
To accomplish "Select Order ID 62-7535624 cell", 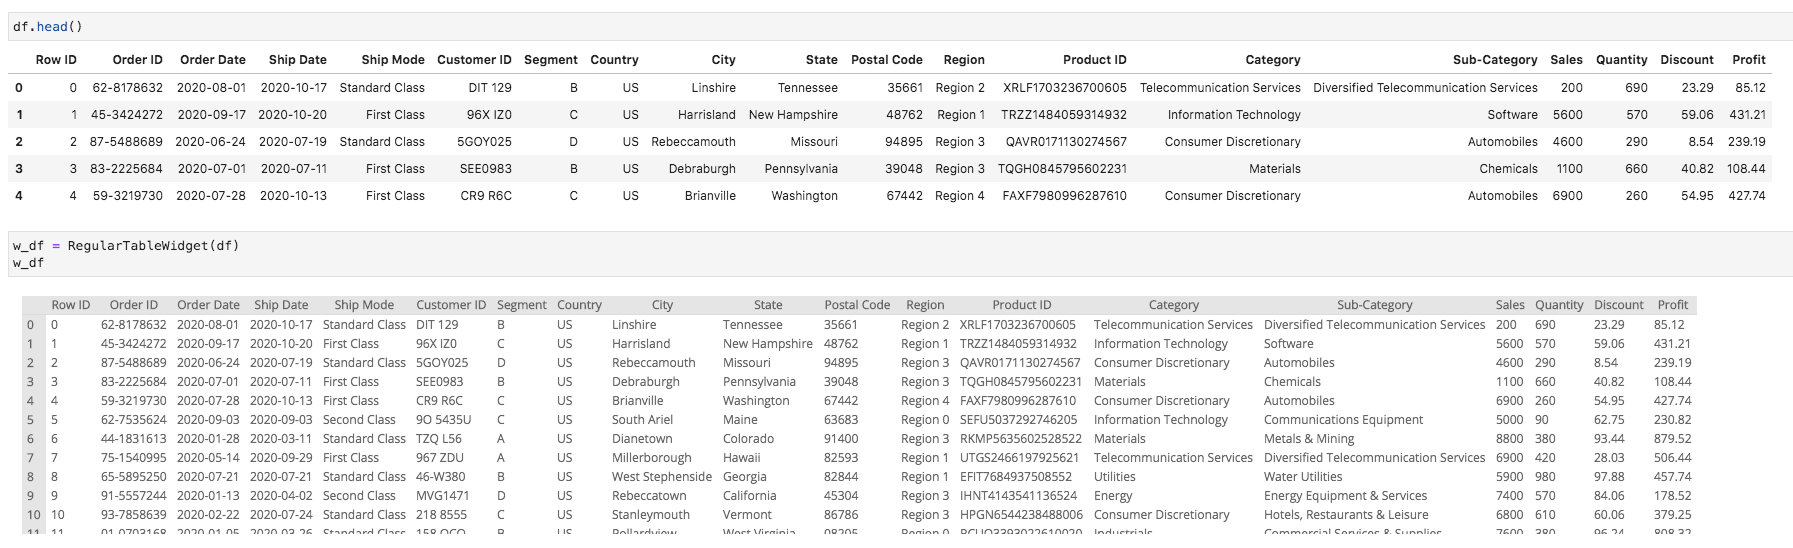I will pos(133,420).
